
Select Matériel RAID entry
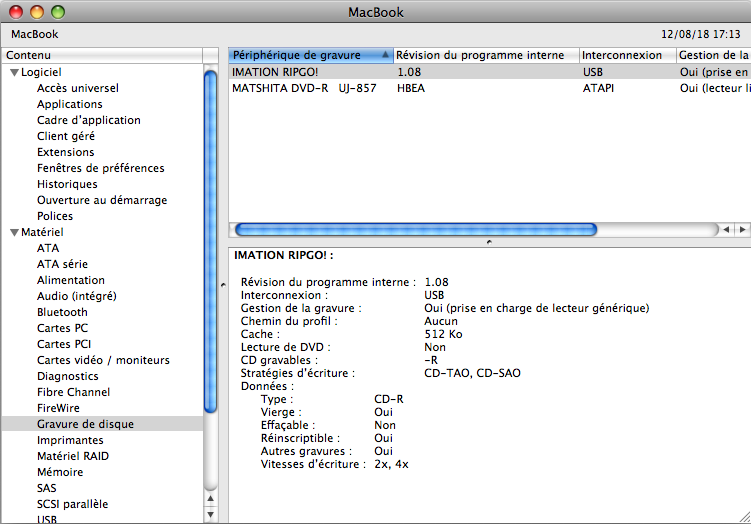(x=73, y=456)
